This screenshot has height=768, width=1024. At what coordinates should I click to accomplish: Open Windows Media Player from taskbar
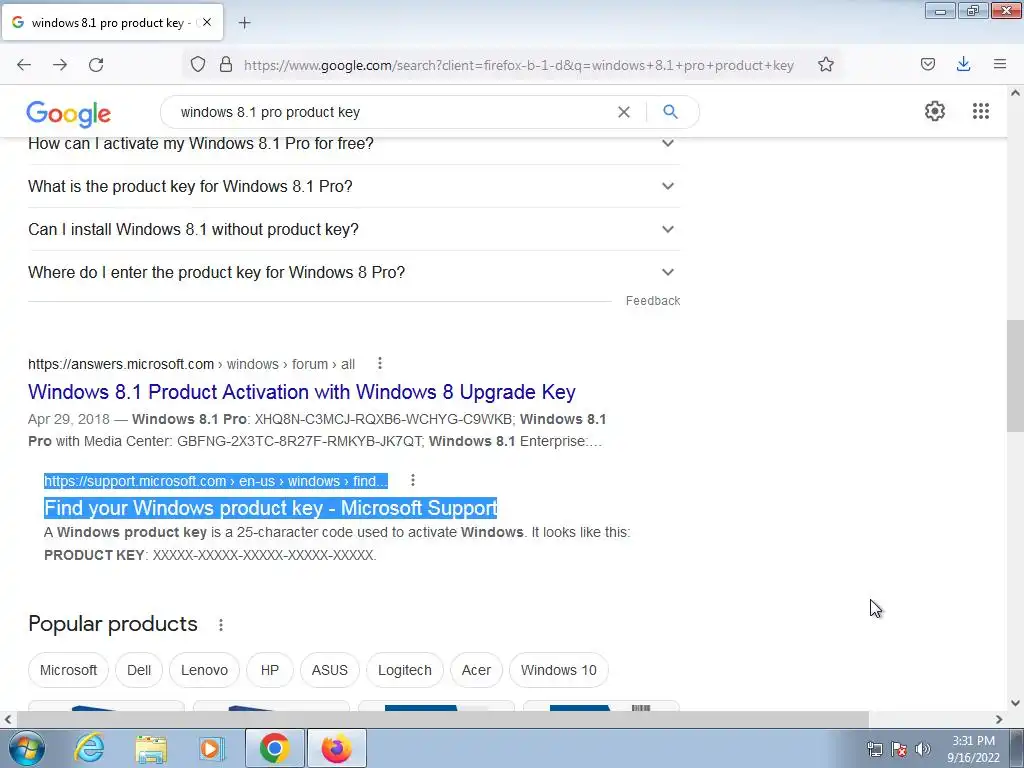pyautogui.click(x=212, y=748)
